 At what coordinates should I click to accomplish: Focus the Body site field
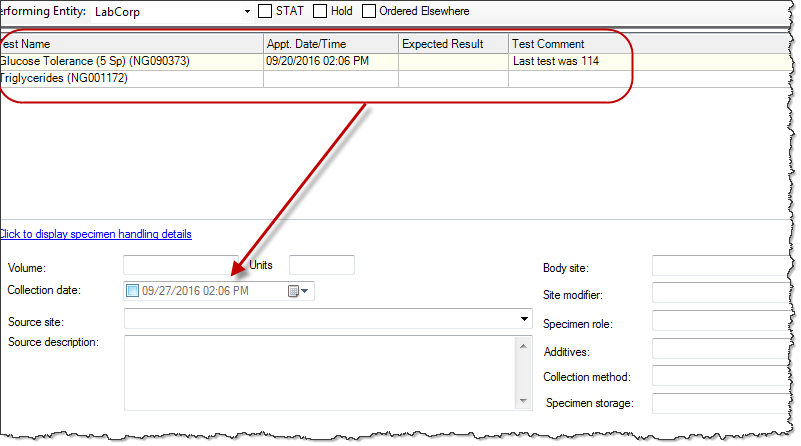point(721,267)
